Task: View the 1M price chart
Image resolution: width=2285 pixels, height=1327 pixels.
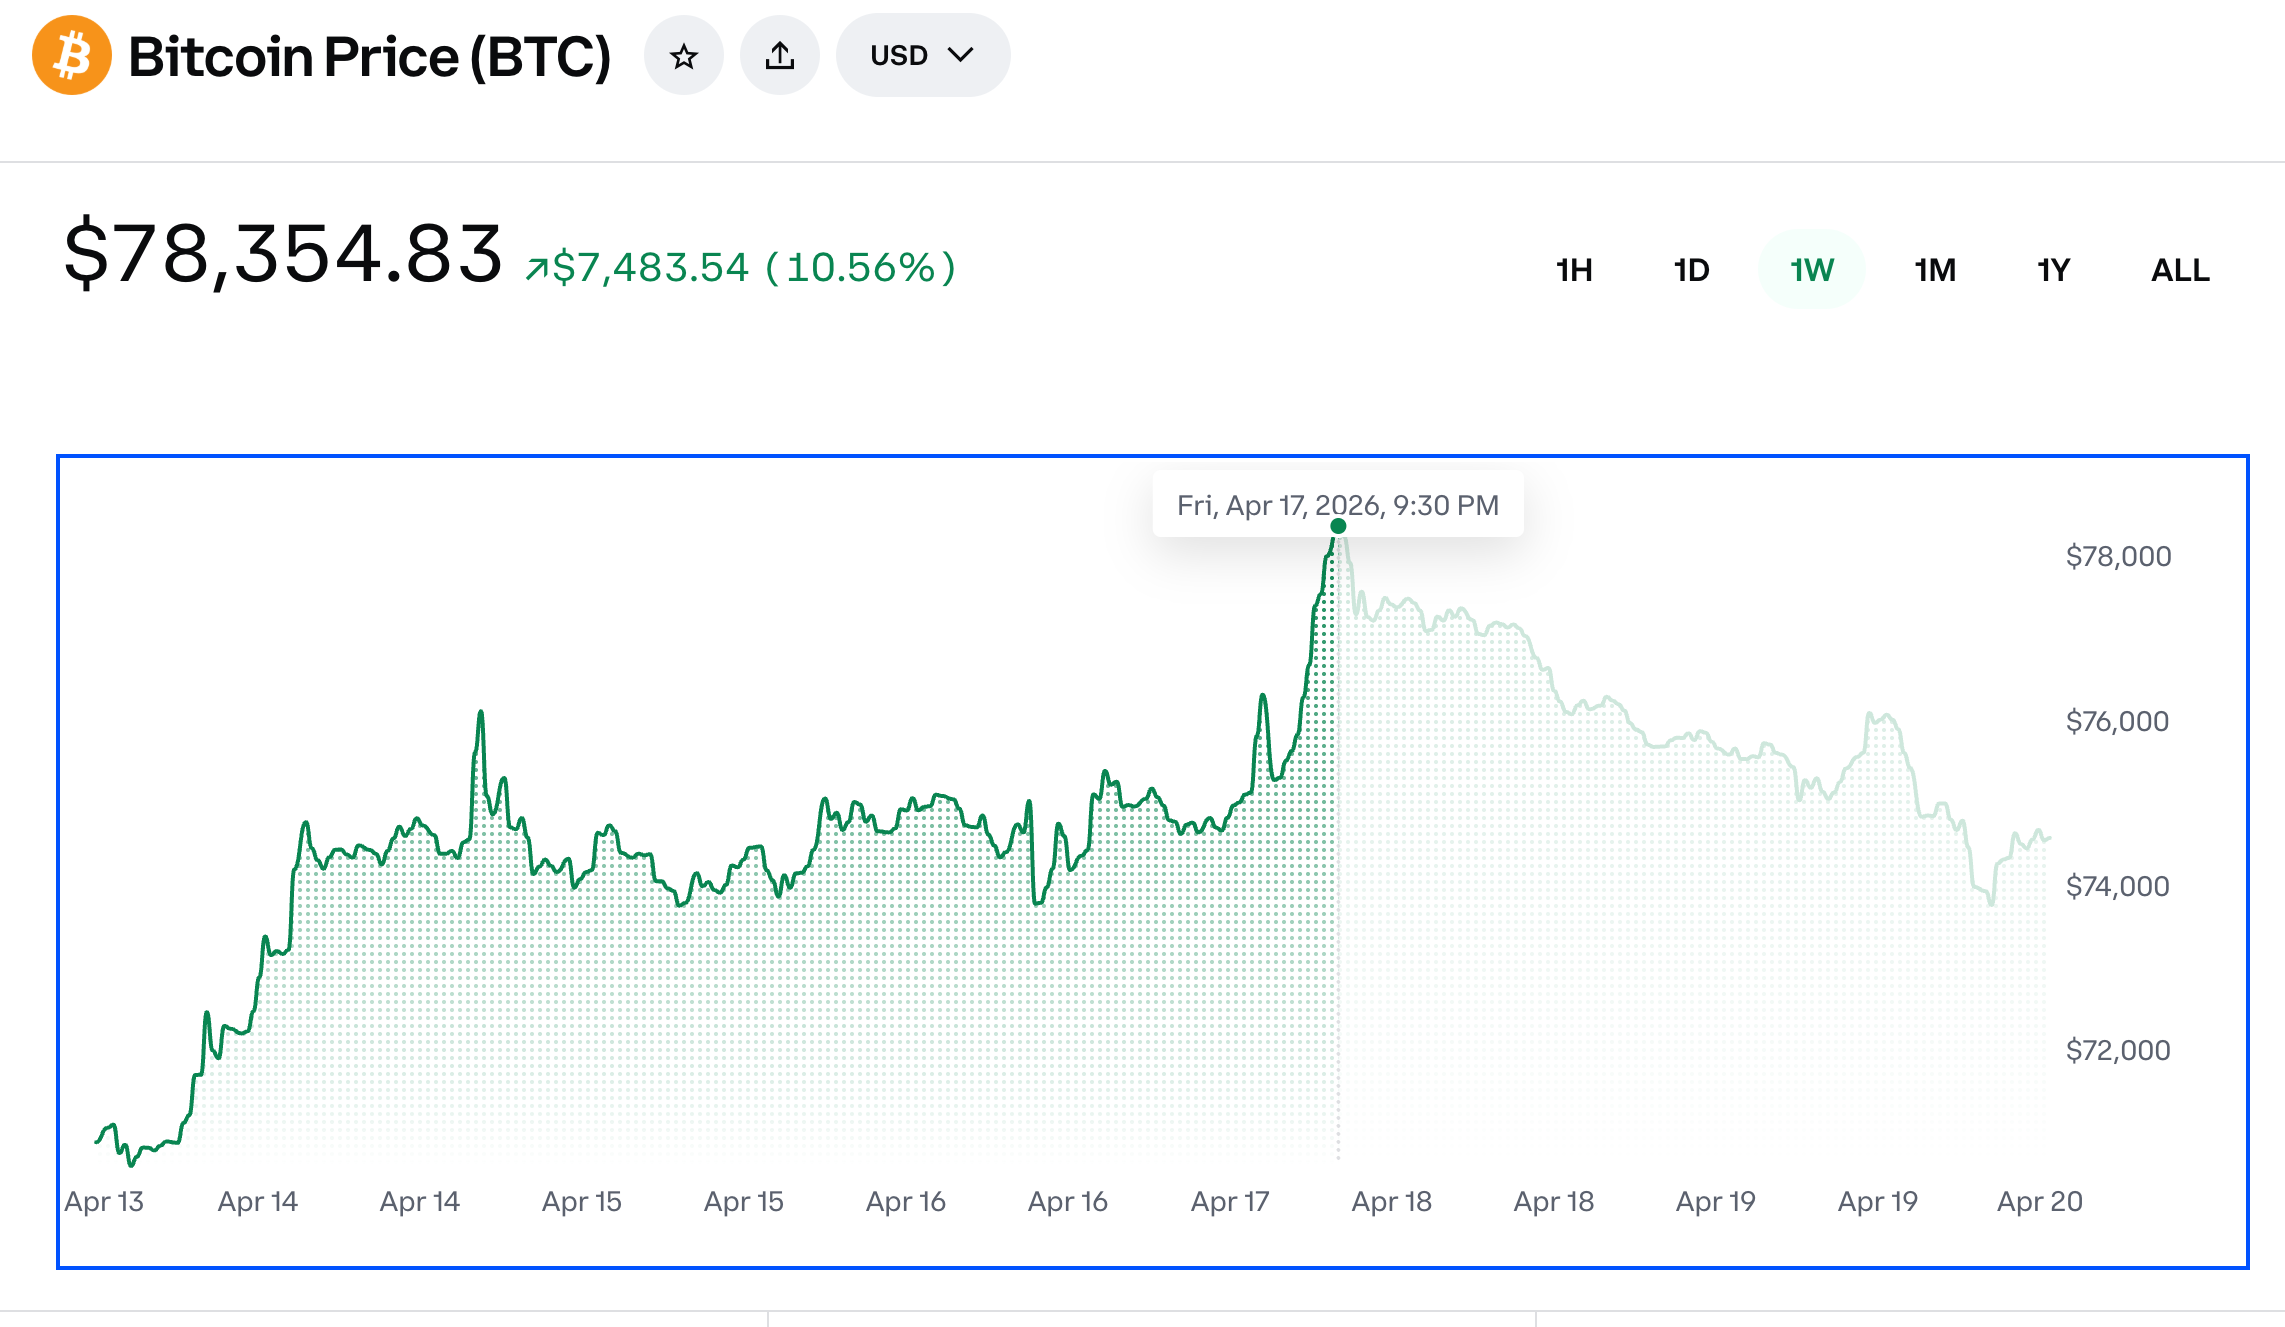Action: tap(1934, 269)
